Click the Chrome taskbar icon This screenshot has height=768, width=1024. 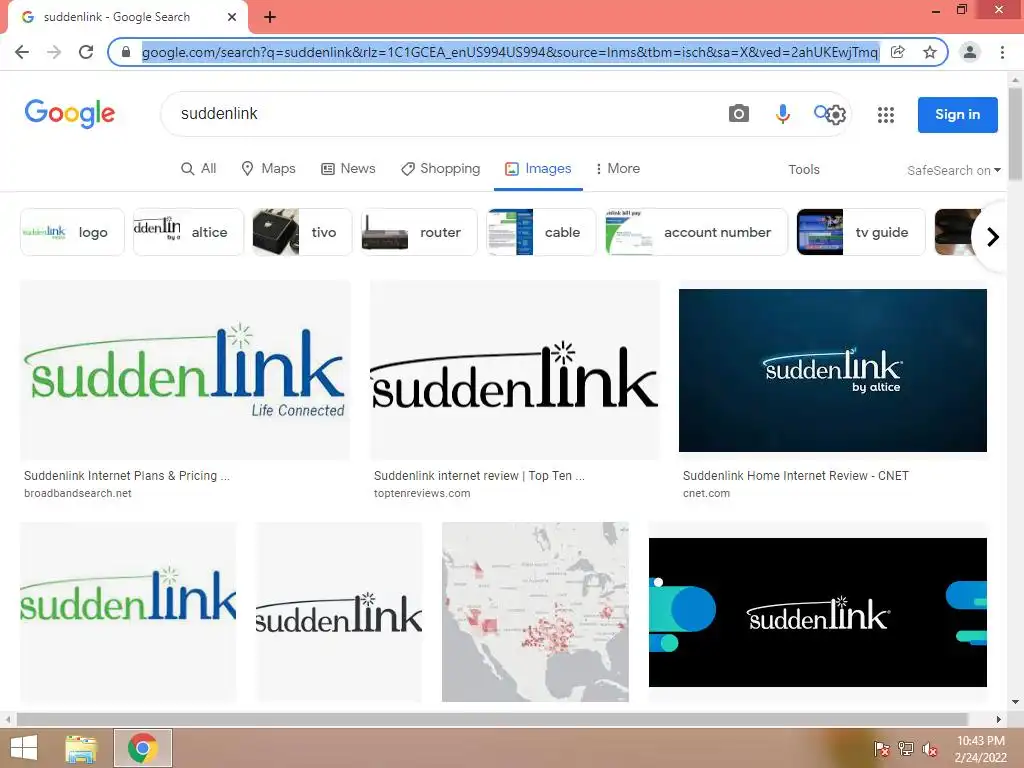tap(142, 748)
